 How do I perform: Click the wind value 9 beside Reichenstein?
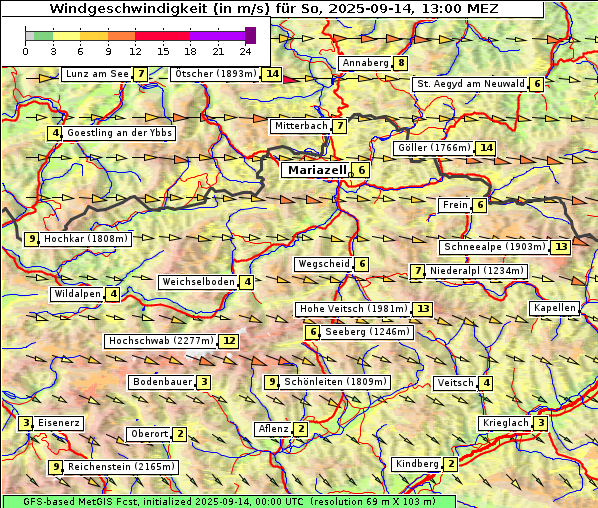56,467
